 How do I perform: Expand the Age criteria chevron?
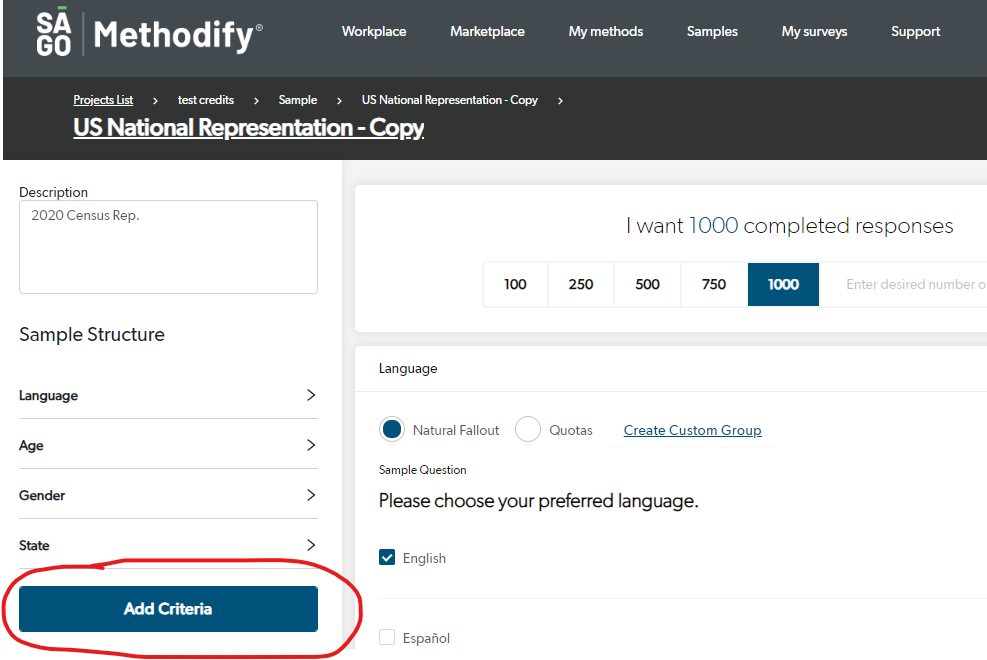pyautogui.click(x=311, y=445)
